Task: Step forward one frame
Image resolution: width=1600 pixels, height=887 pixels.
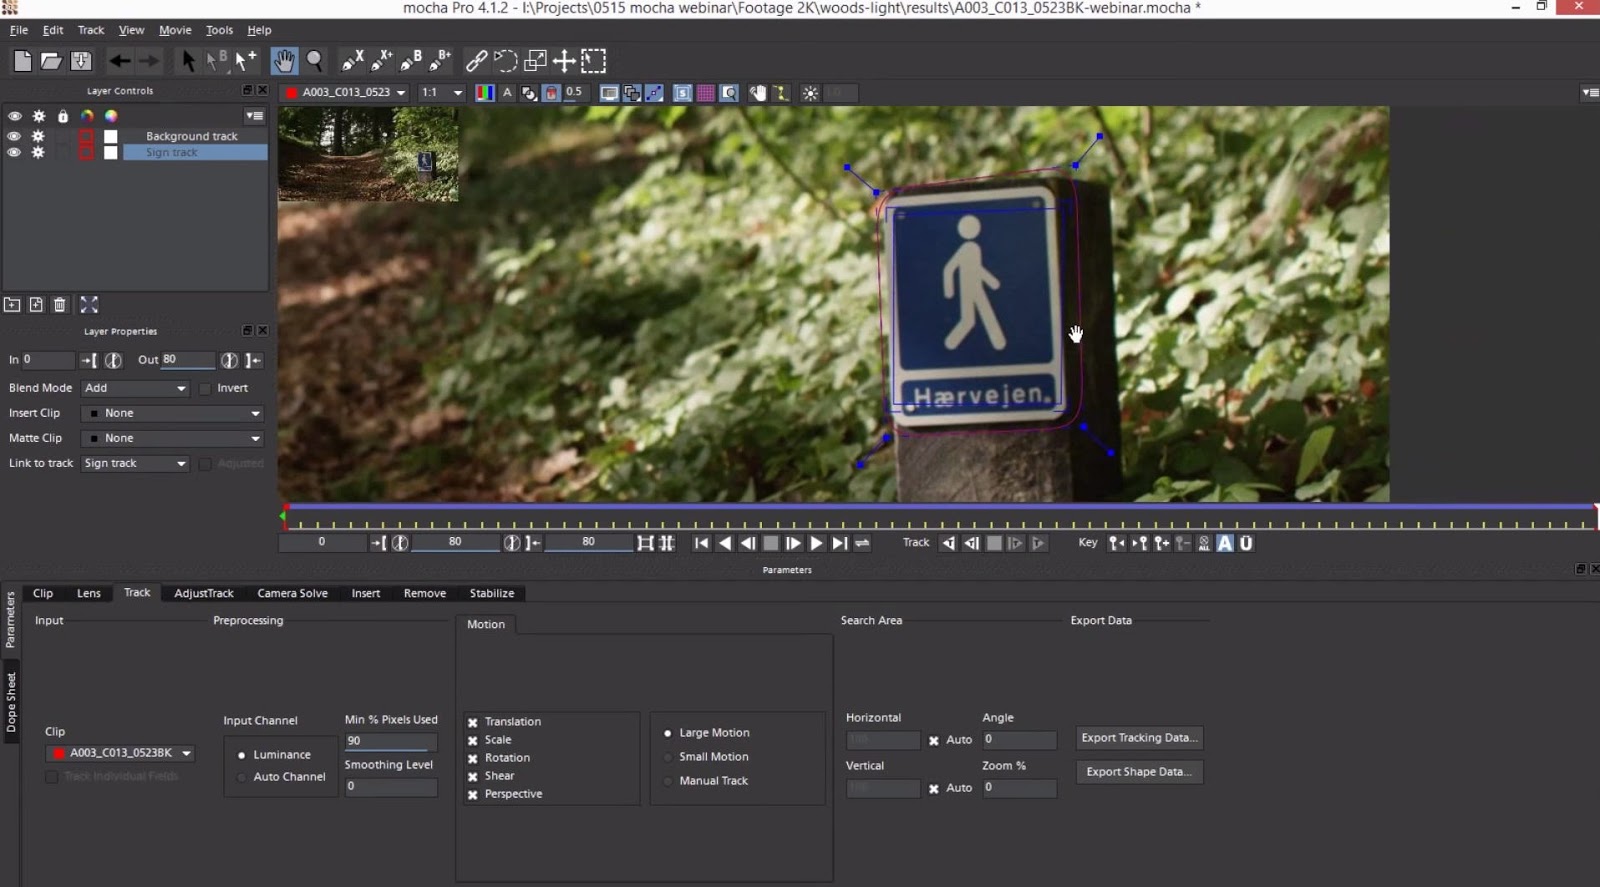Action: [x=793, y=543]
